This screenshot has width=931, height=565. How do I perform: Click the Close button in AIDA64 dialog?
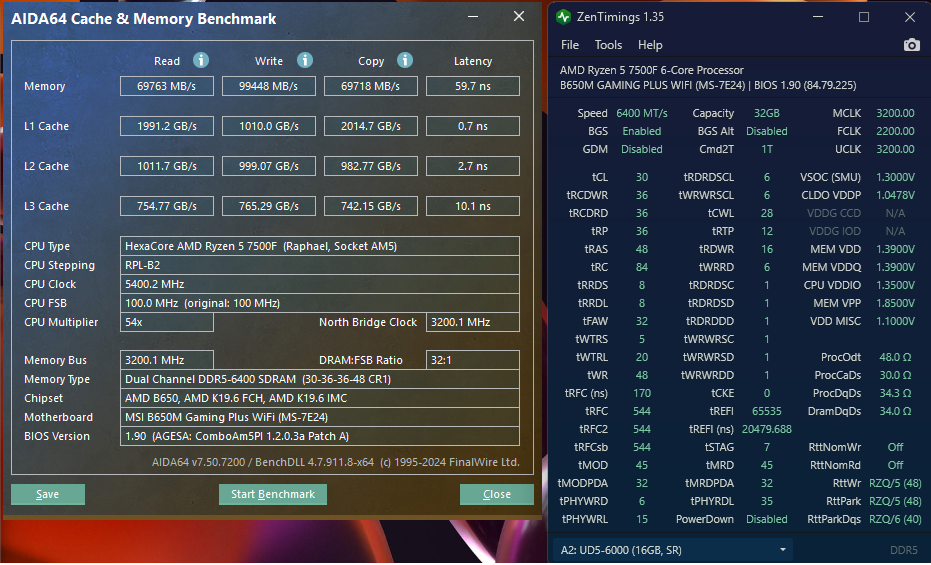496,494
